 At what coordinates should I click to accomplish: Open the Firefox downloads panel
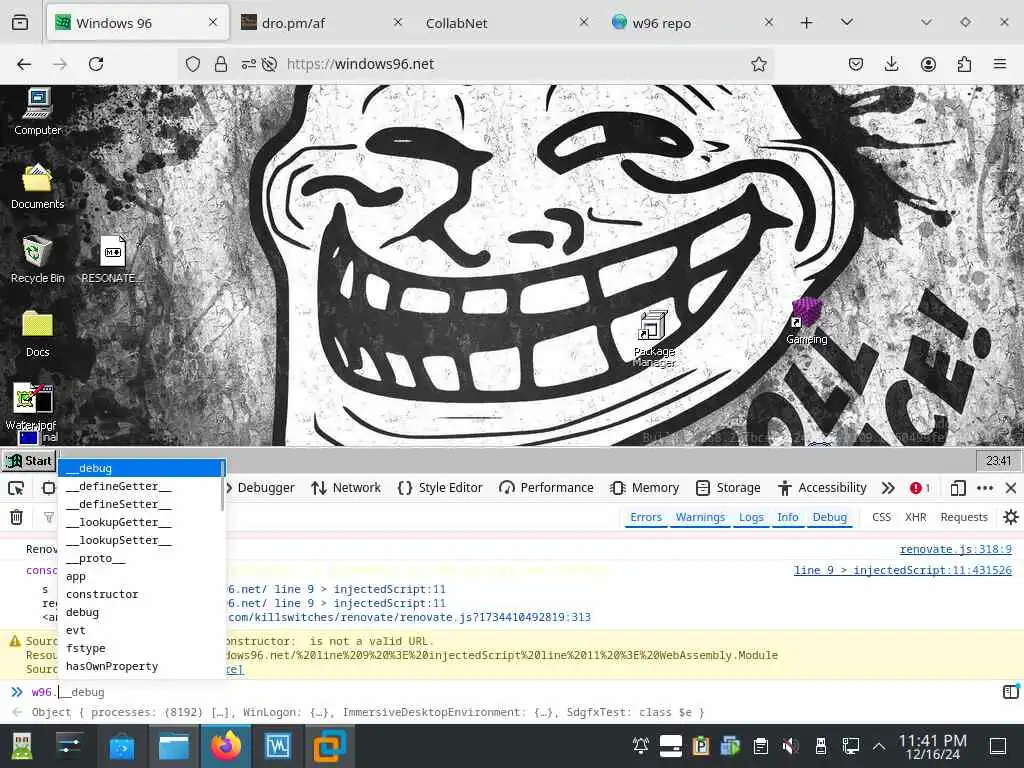click(891, 64)
